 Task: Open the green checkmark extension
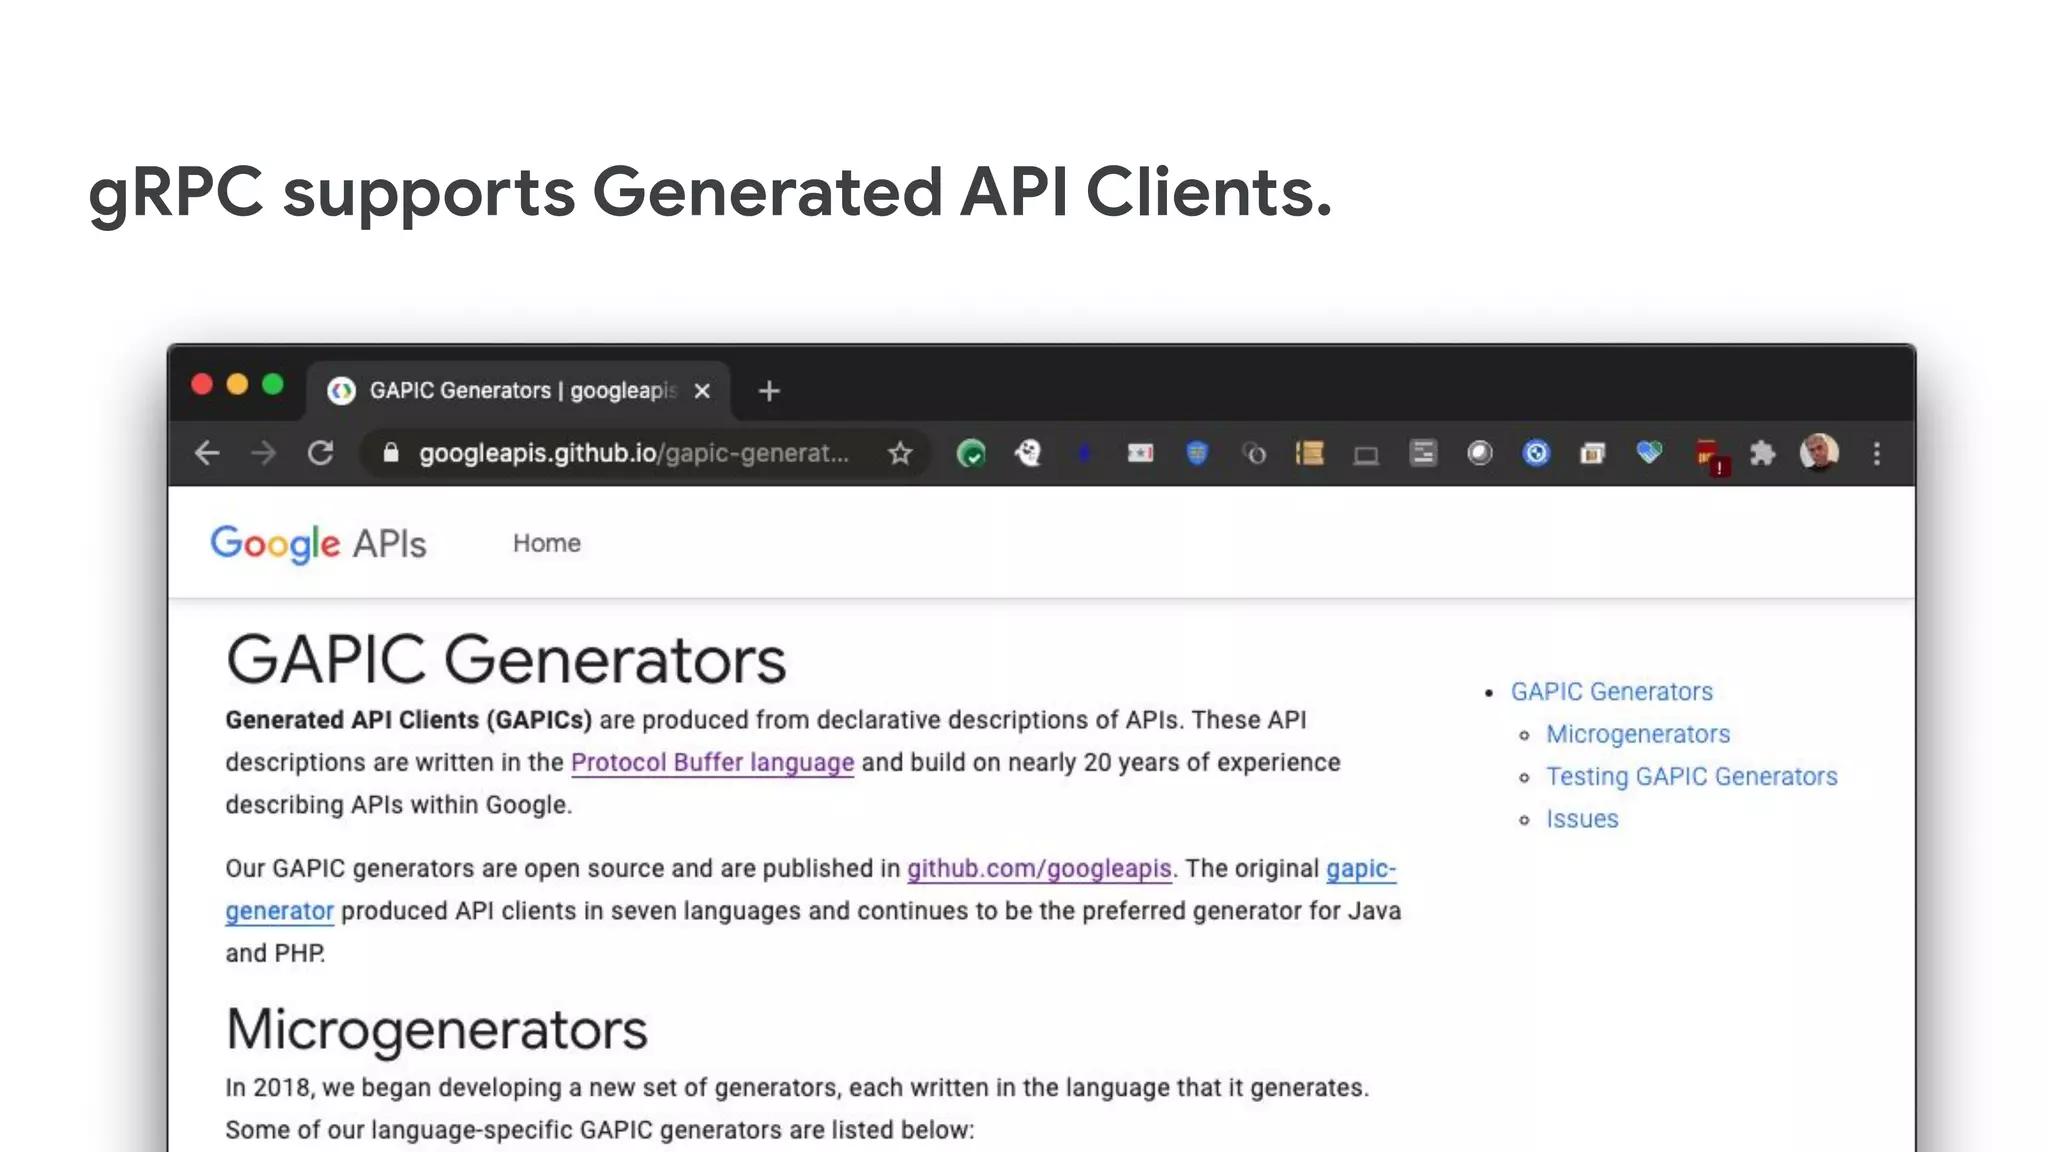(971, 453)
